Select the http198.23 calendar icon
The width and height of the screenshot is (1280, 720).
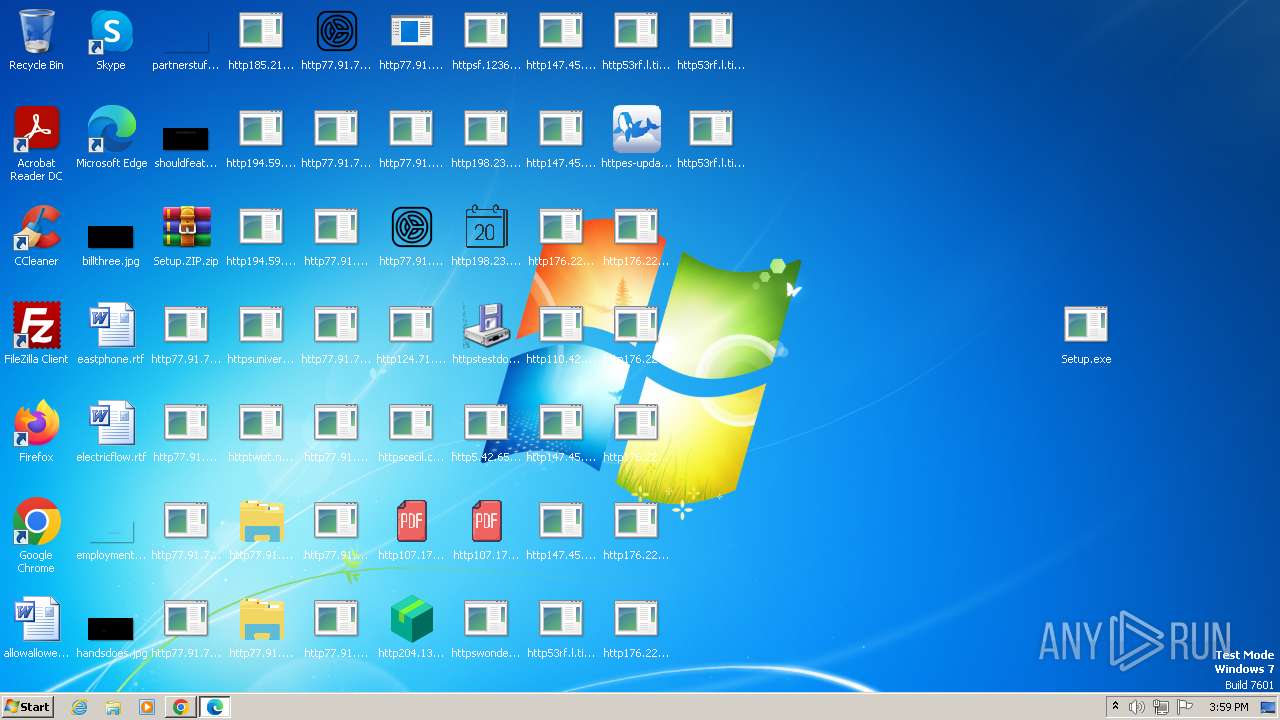[x=486, y=237]
